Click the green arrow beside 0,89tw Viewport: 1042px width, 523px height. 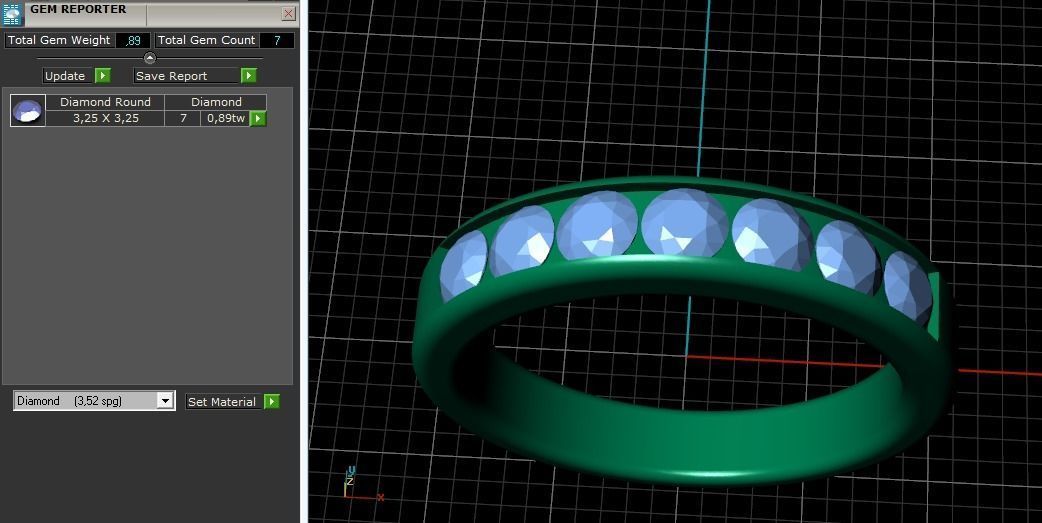click(x=258, y=119)
